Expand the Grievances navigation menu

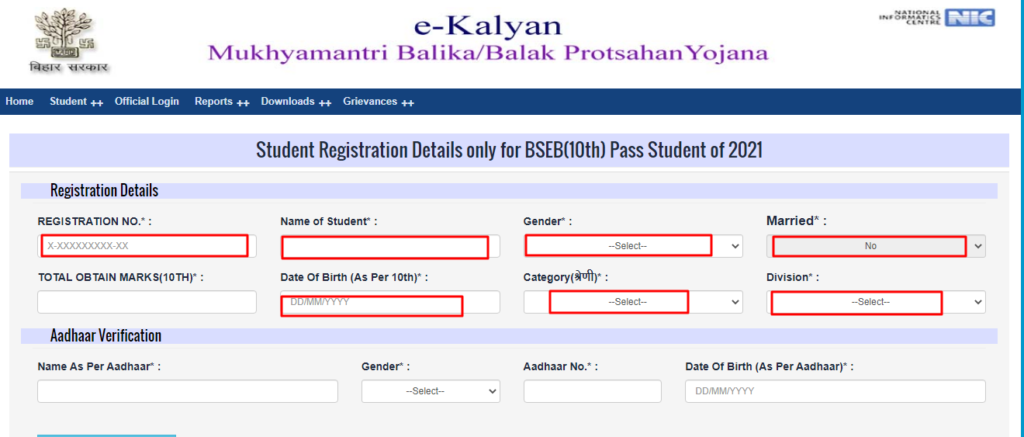(379, 102)
